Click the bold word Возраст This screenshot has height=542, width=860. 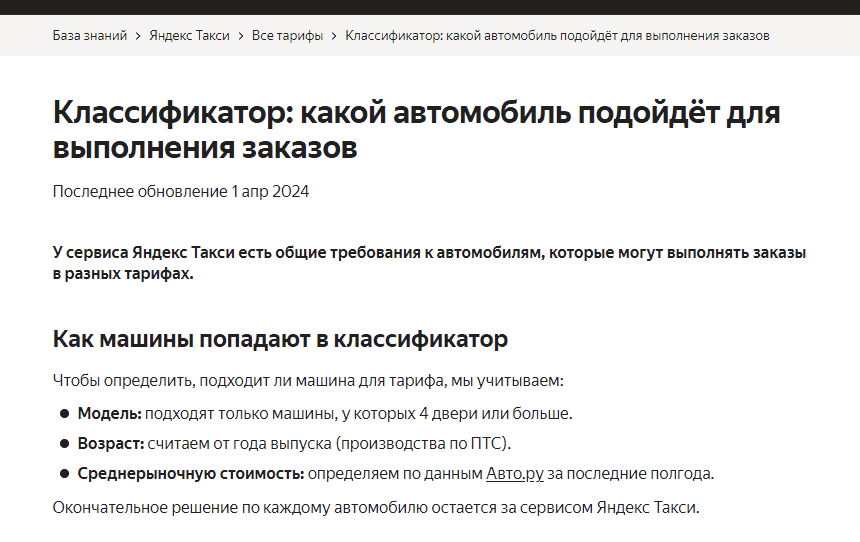(112, 443)
